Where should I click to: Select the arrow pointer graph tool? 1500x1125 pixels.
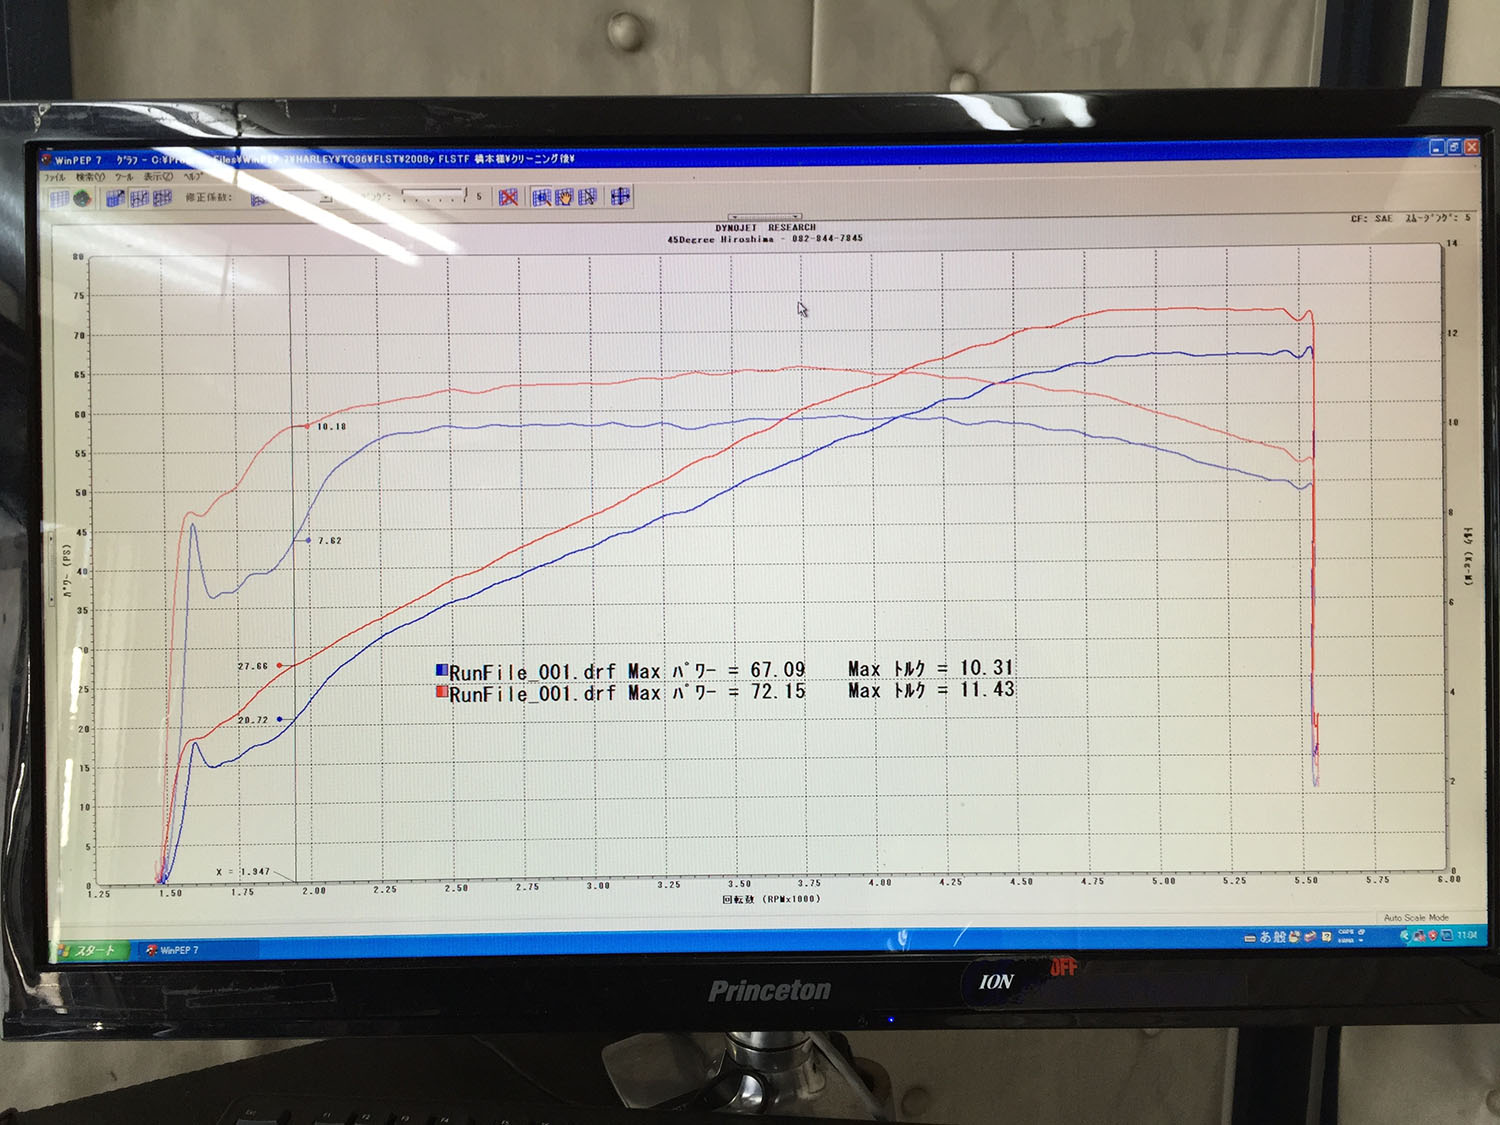587,197
